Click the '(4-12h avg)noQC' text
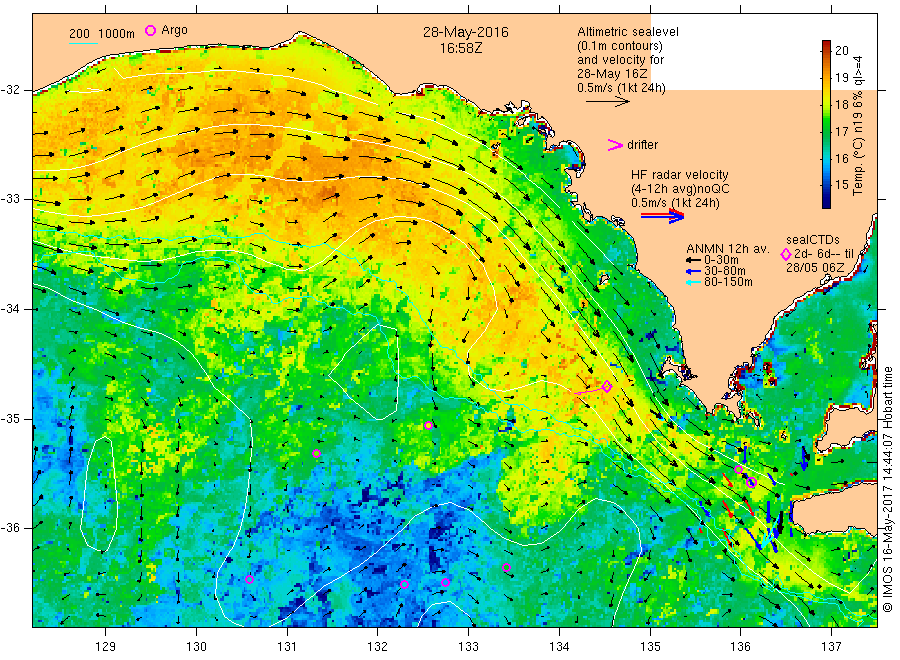The image size is (900, 660). click(x=680, y=189)
